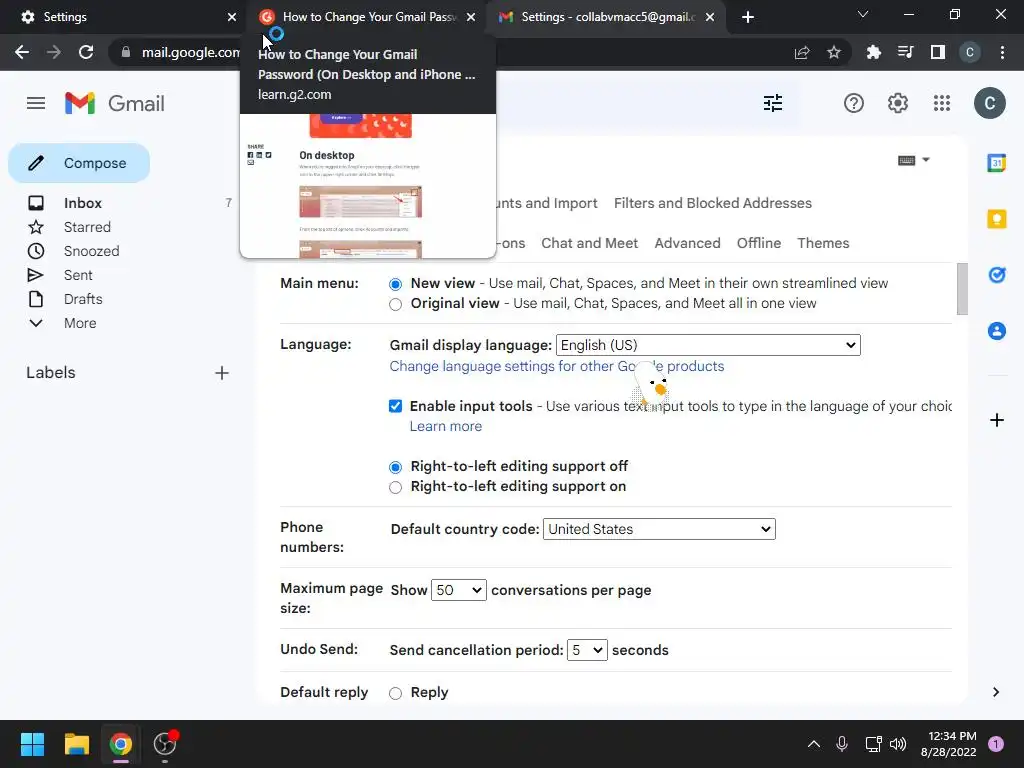Open Google Tasks side panel

click(x=997, y=275)
